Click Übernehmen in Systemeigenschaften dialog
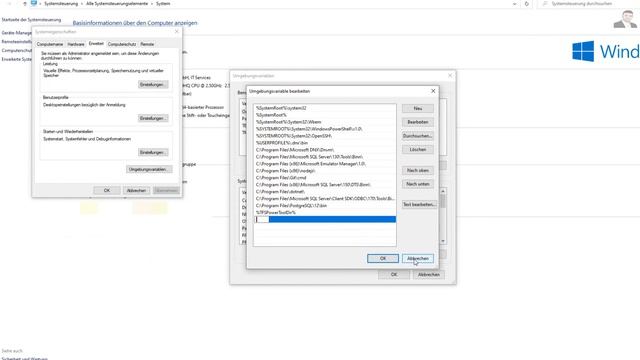This screenshot has width=640, height=360. 166,191
